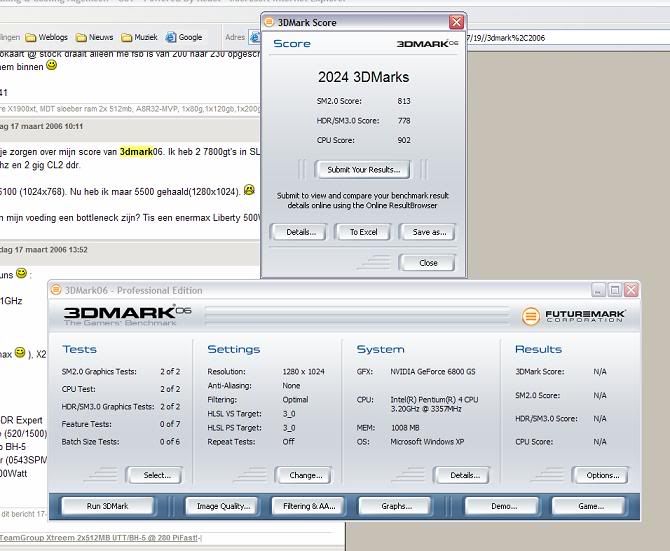The width and height of the screenshot is (670, 551).
Task: Export results with To Excel button
Action: (363, 232)
